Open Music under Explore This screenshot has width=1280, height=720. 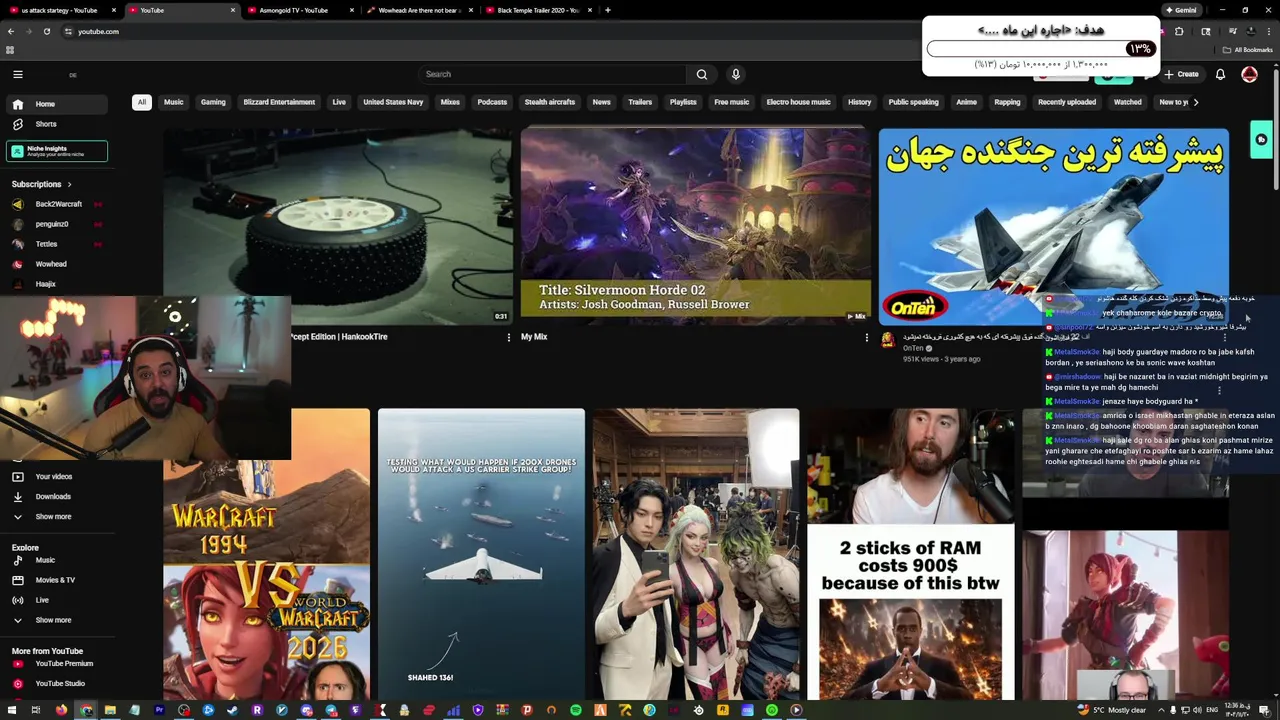[x=57, y=560]
